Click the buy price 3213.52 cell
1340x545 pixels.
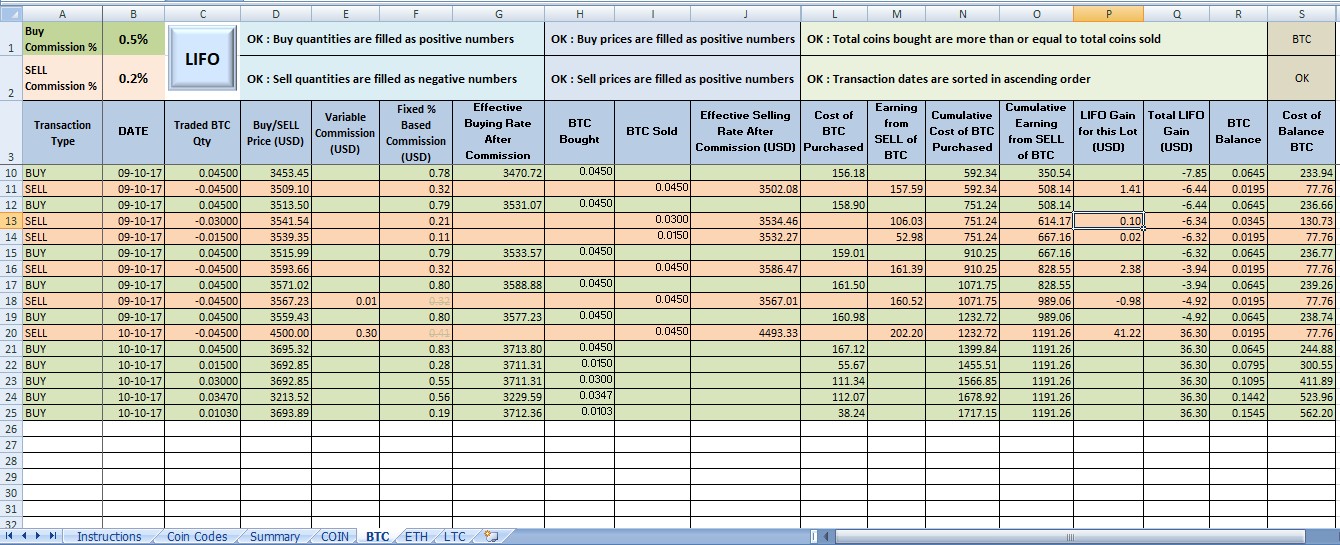point(275,397)
